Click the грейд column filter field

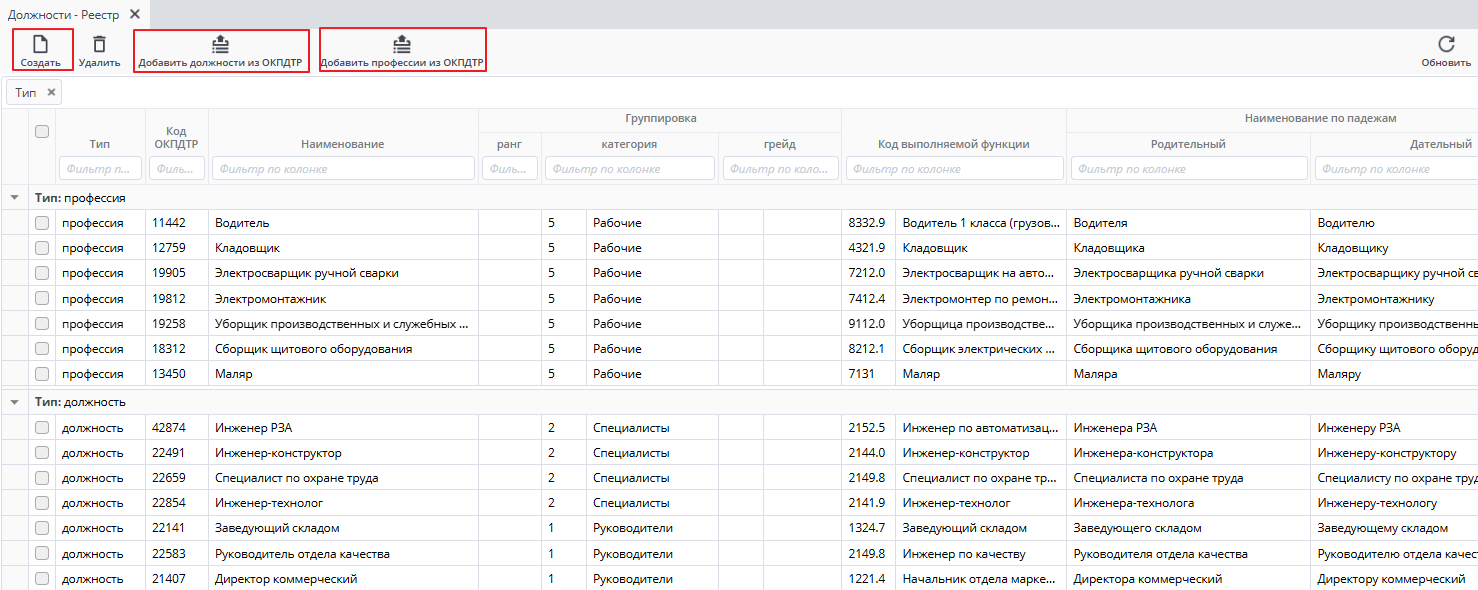(780, 169)
